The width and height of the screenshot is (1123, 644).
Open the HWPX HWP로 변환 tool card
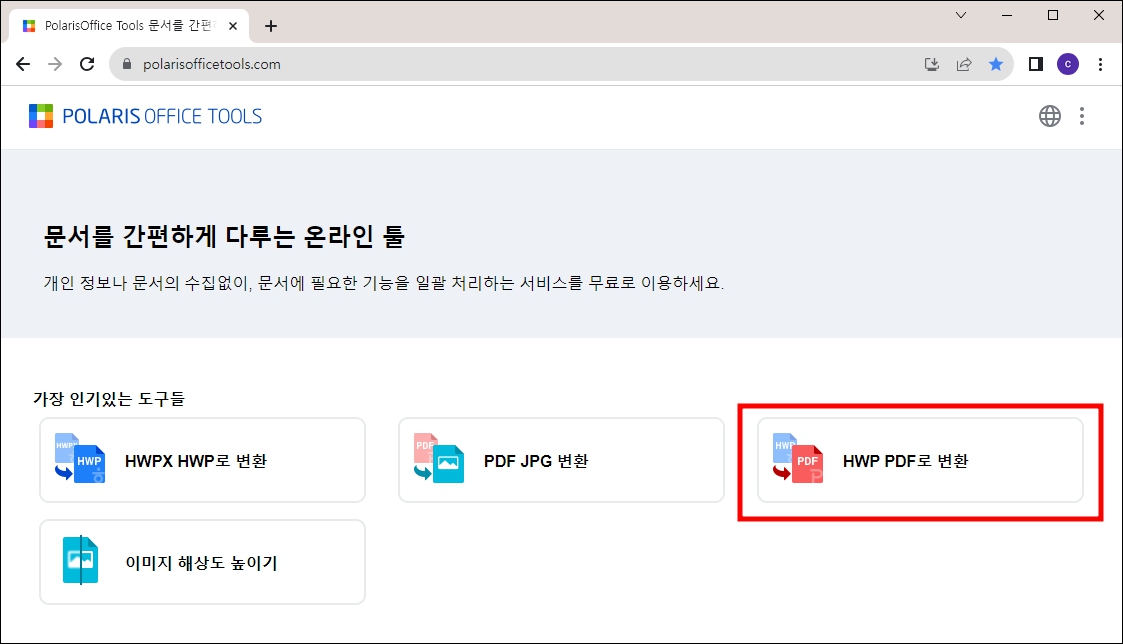pyautogui.click(x=203, y=460)
